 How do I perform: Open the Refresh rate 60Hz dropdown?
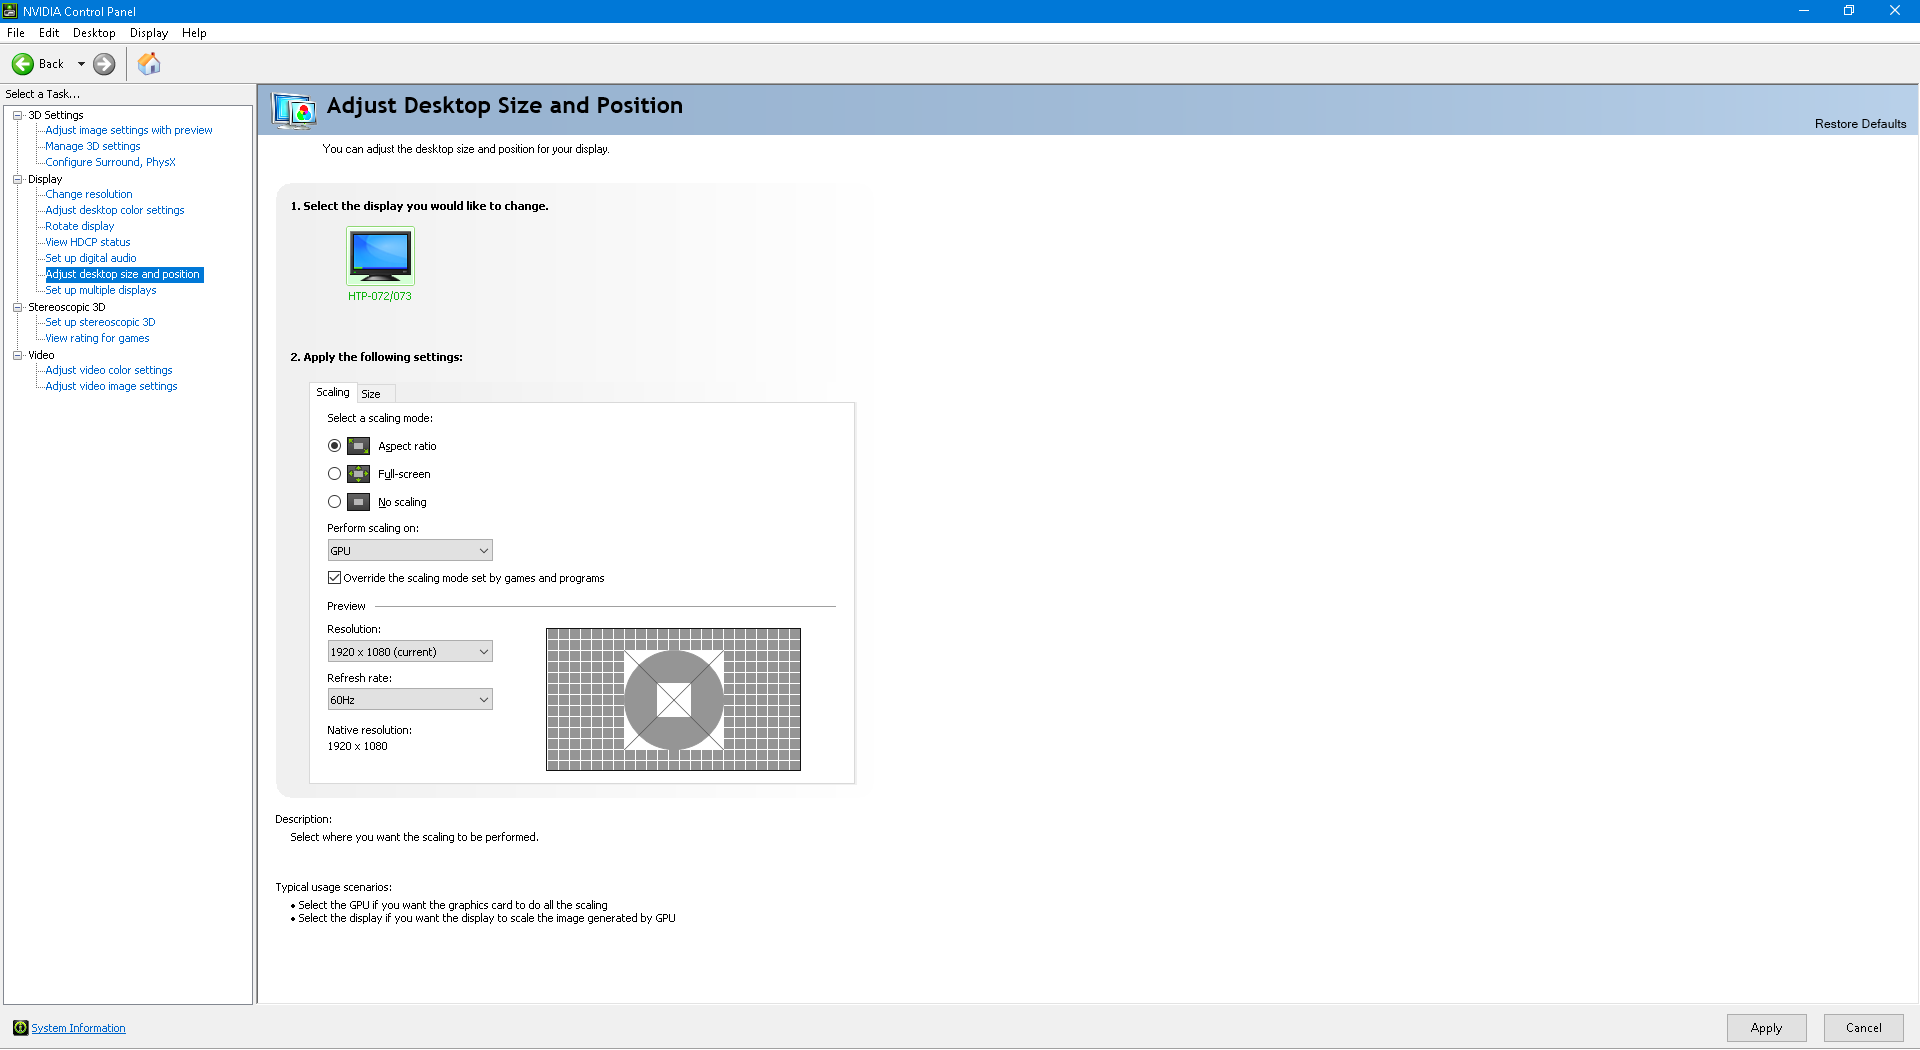[410, 700]
